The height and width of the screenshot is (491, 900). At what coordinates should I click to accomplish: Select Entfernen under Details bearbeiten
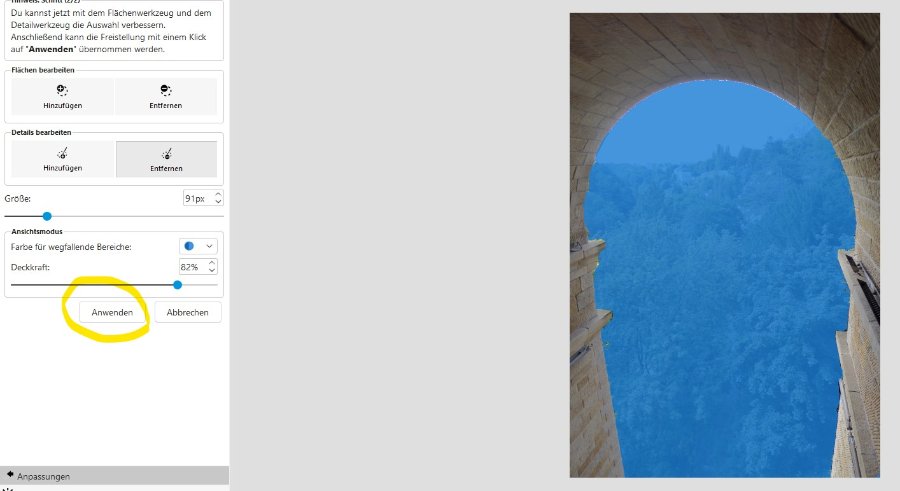(166, 159)
